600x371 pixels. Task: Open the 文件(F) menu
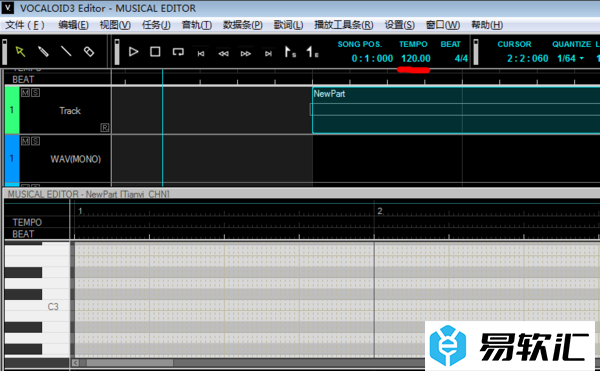point(25,25)
